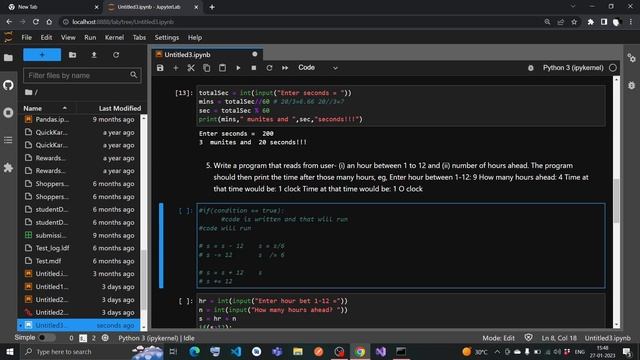
Task: Restart kernel and run all cells
Action: click(285, 68)
